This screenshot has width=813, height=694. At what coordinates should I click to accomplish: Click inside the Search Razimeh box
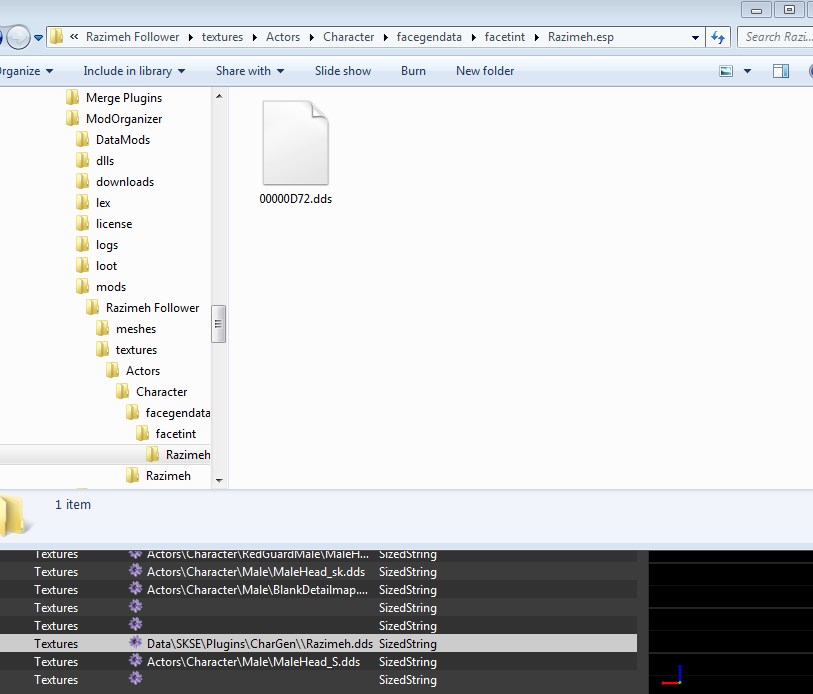[775, 36]
